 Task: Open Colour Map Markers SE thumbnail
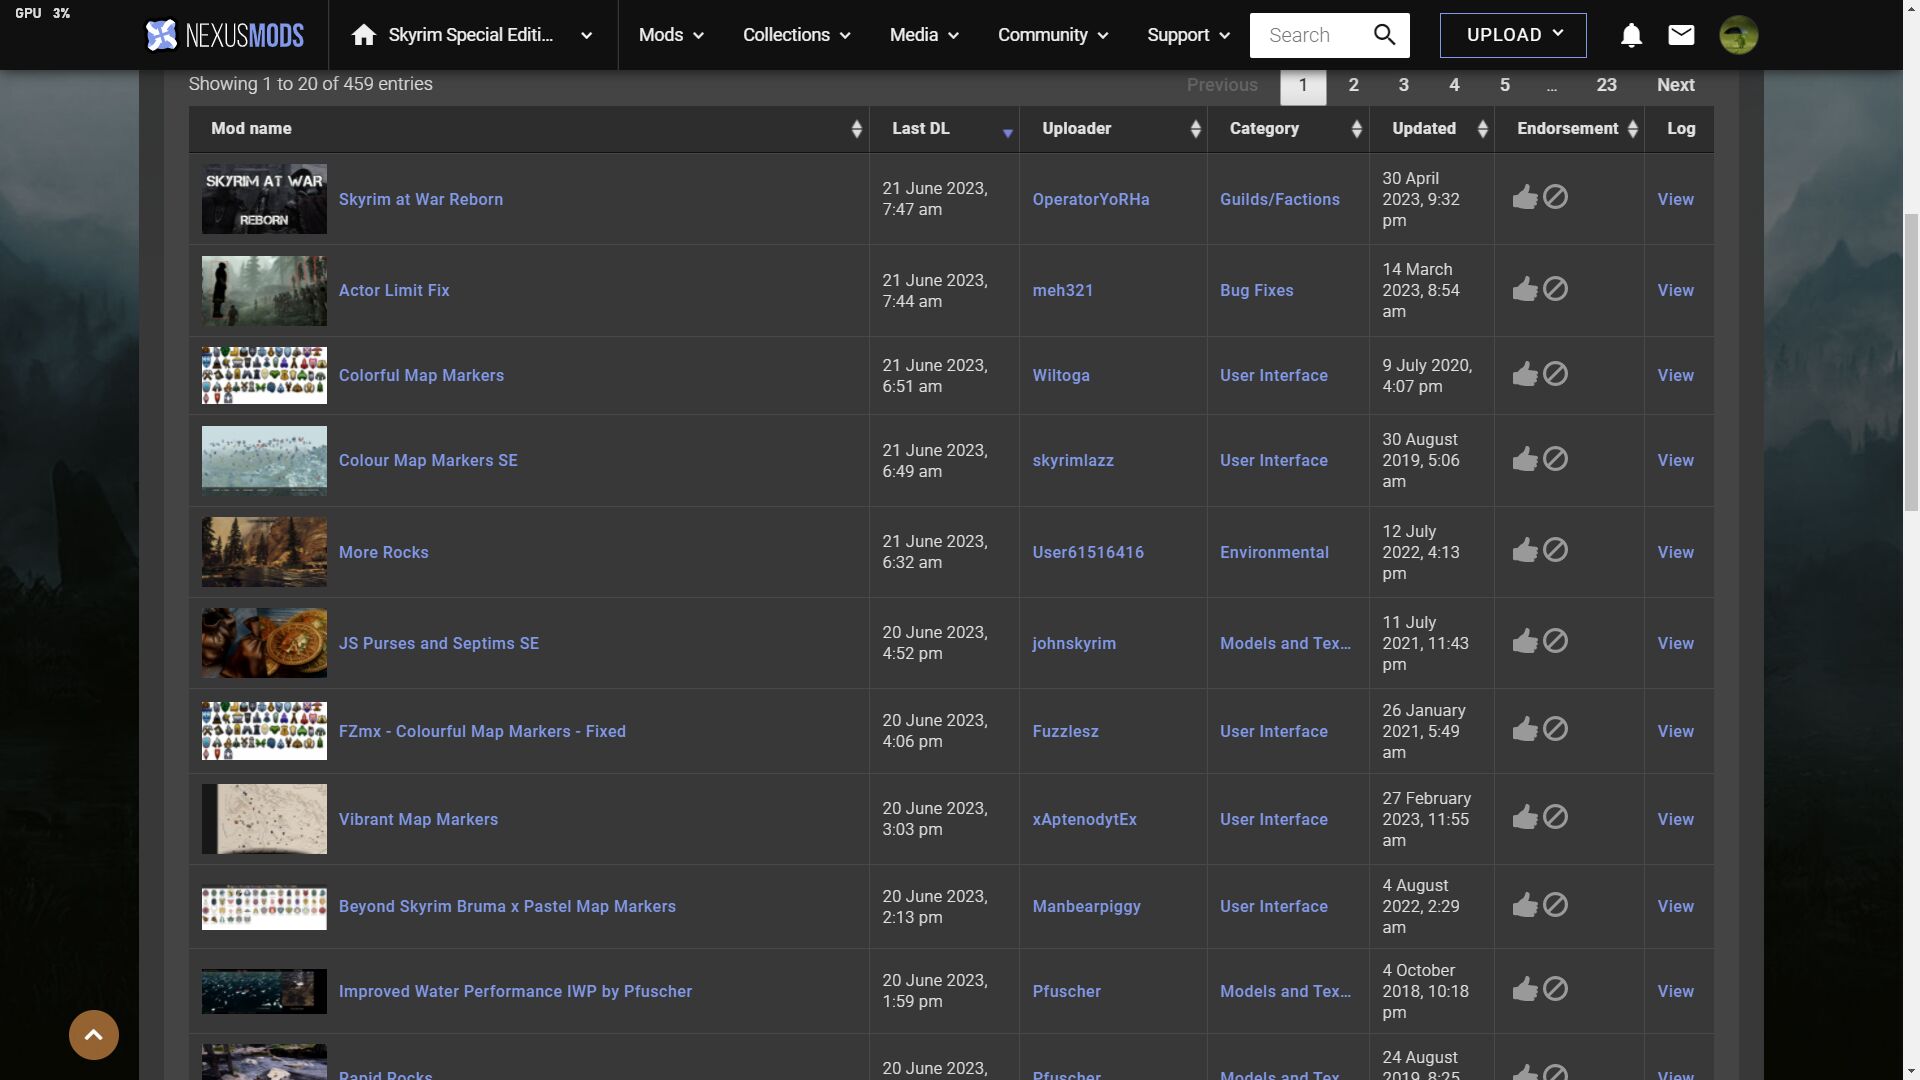tap(264, 461)
